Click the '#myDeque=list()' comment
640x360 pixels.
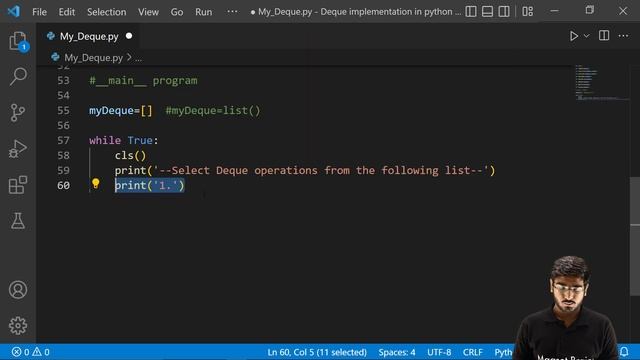click(x=213, y=111)
